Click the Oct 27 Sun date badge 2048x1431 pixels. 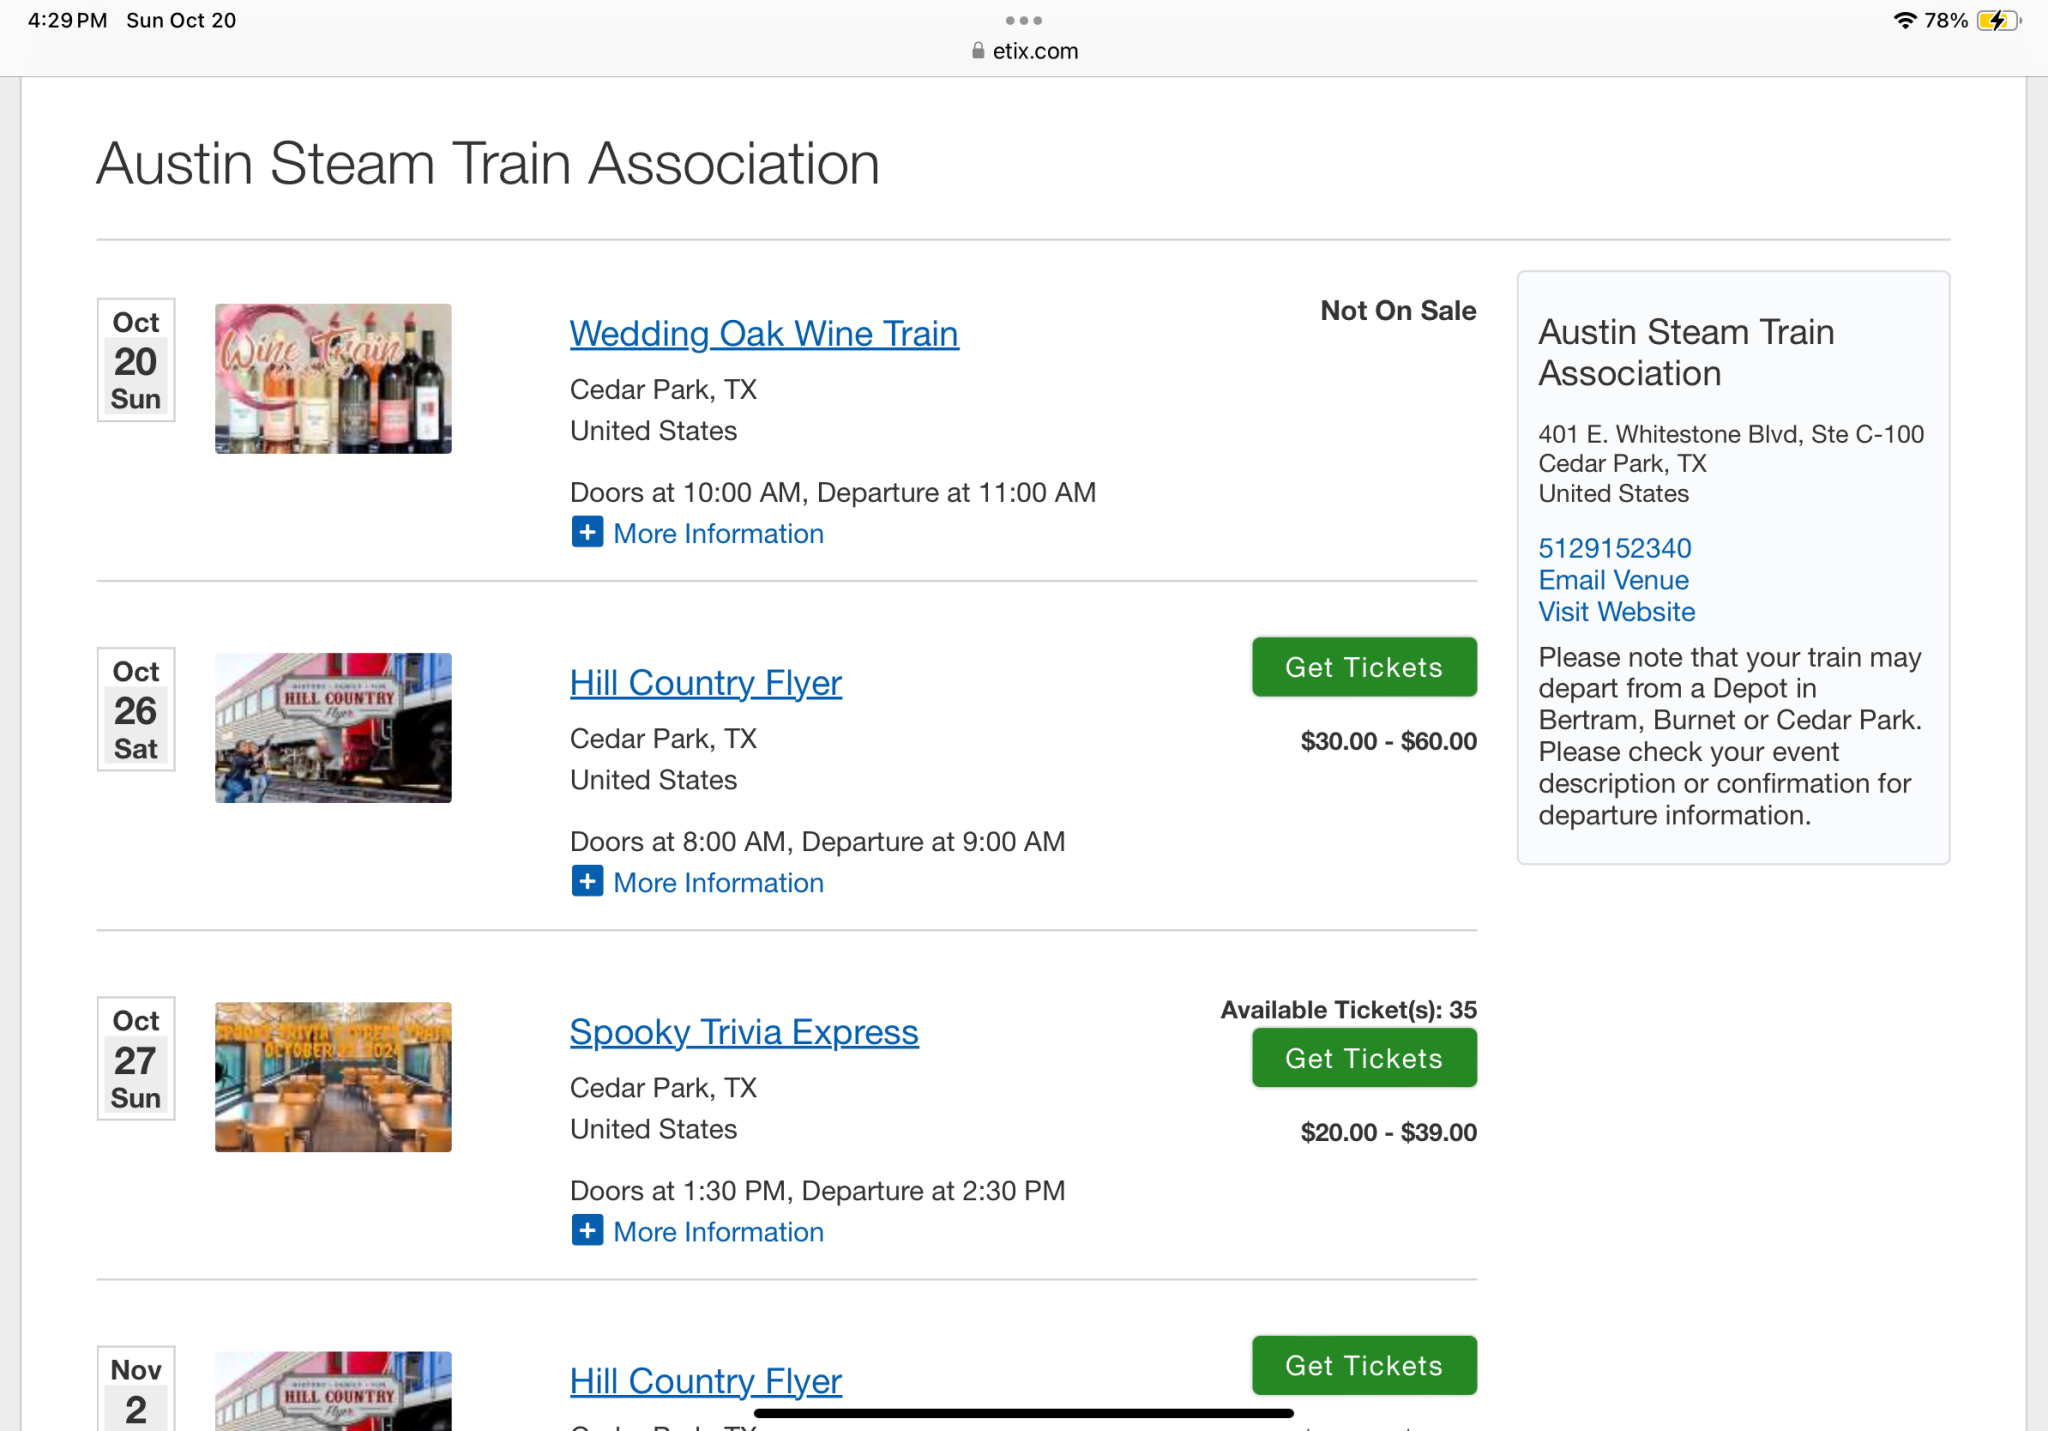click(136, 1058)
